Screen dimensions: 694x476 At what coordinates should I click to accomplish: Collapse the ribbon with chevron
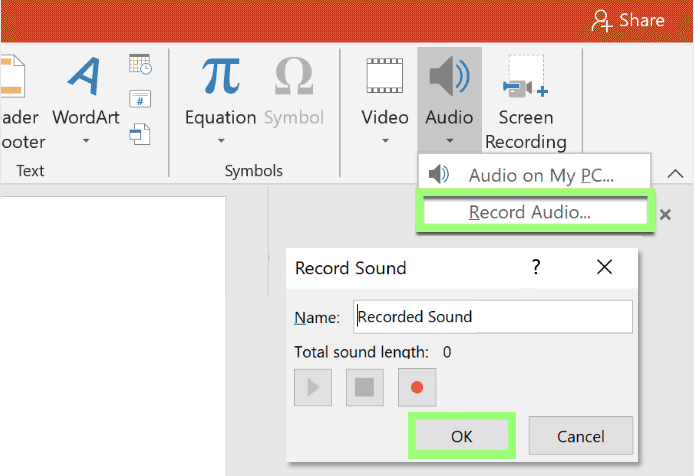pyautogui.click(x=675, y=174)
